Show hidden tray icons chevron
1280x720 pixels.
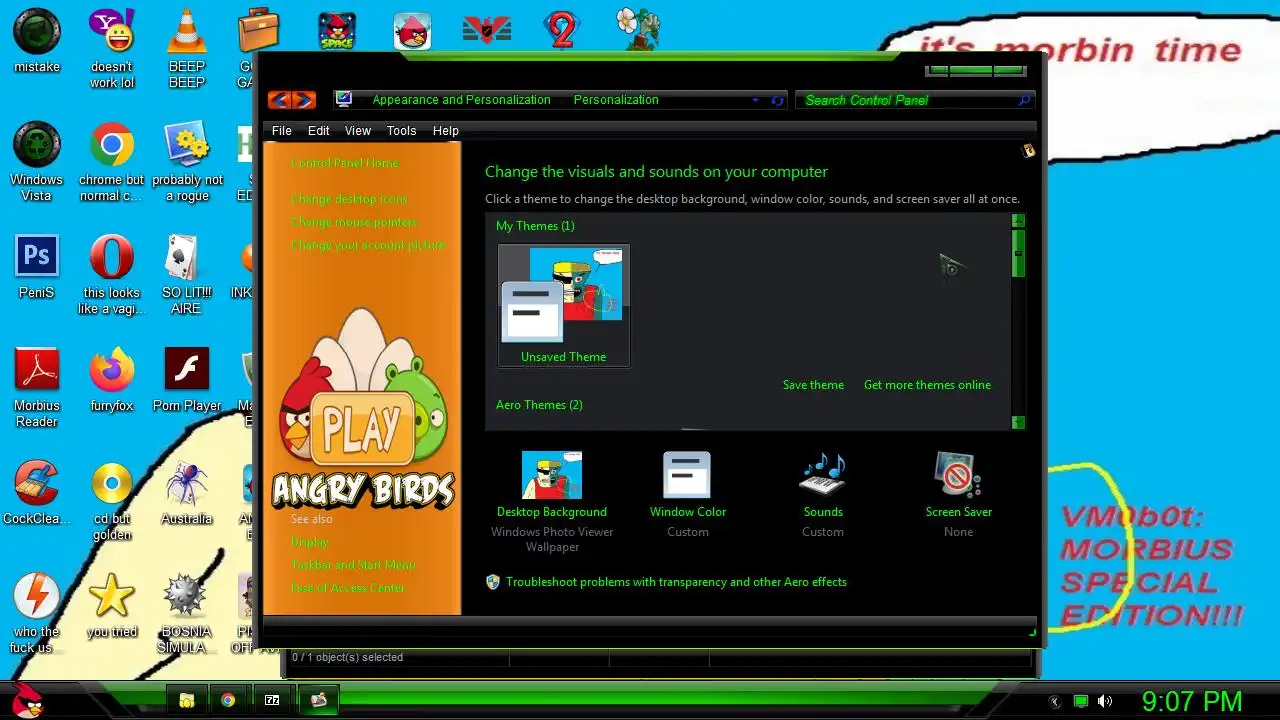tap(1054, 702)
